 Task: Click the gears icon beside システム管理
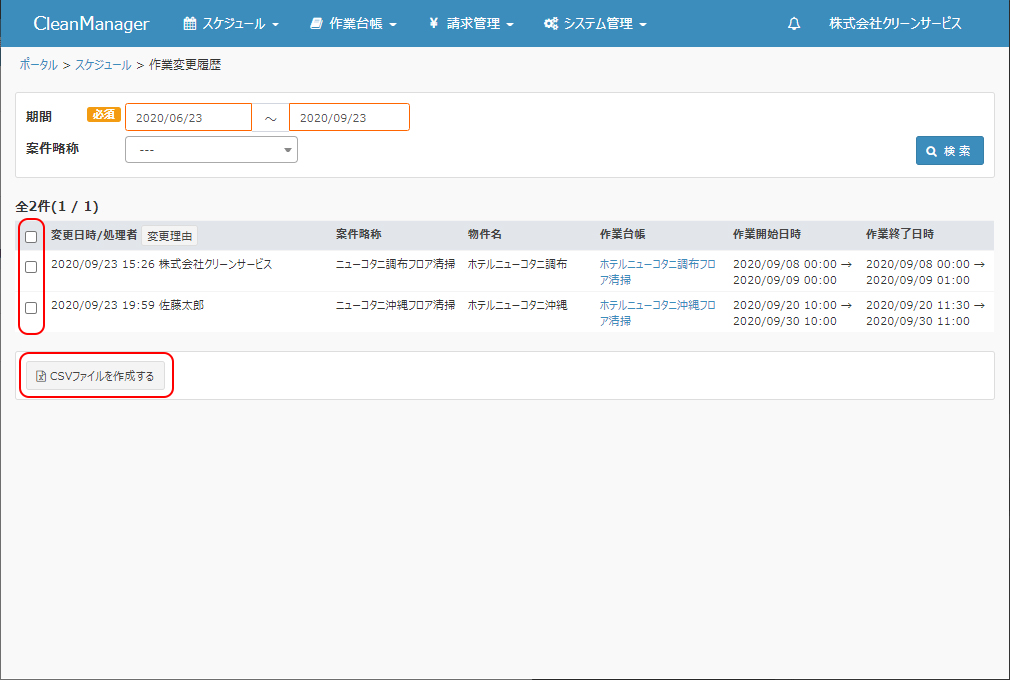pos(551,24)
